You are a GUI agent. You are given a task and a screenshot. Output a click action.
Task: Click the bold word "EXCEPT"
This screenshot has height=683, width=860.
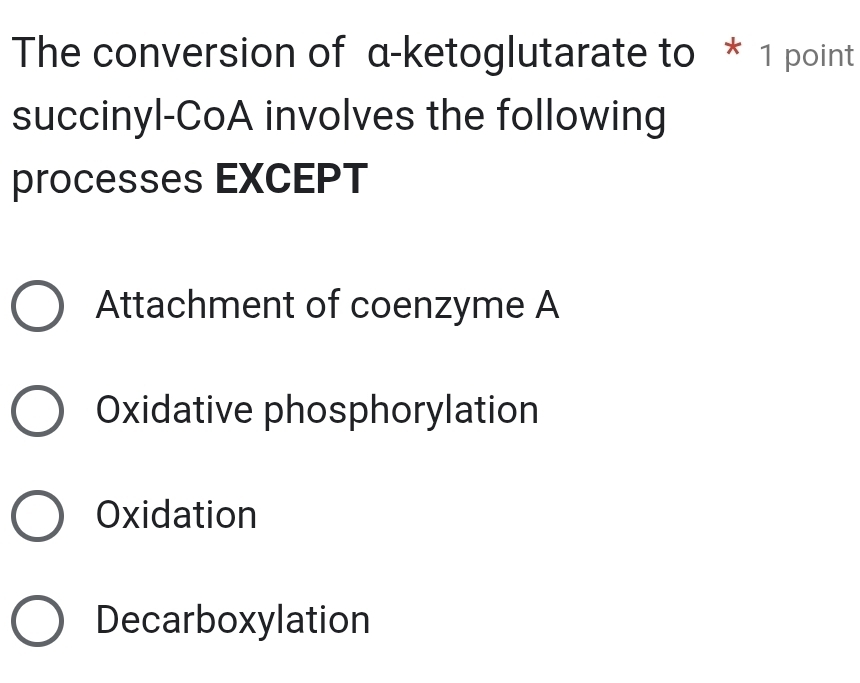(x=290, y=180)
